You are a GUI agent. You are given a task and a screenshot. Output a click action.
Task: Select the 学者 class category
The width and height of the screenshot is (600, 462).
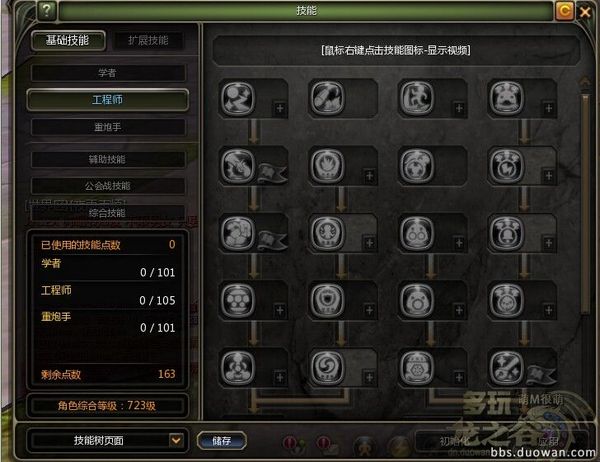109,73
